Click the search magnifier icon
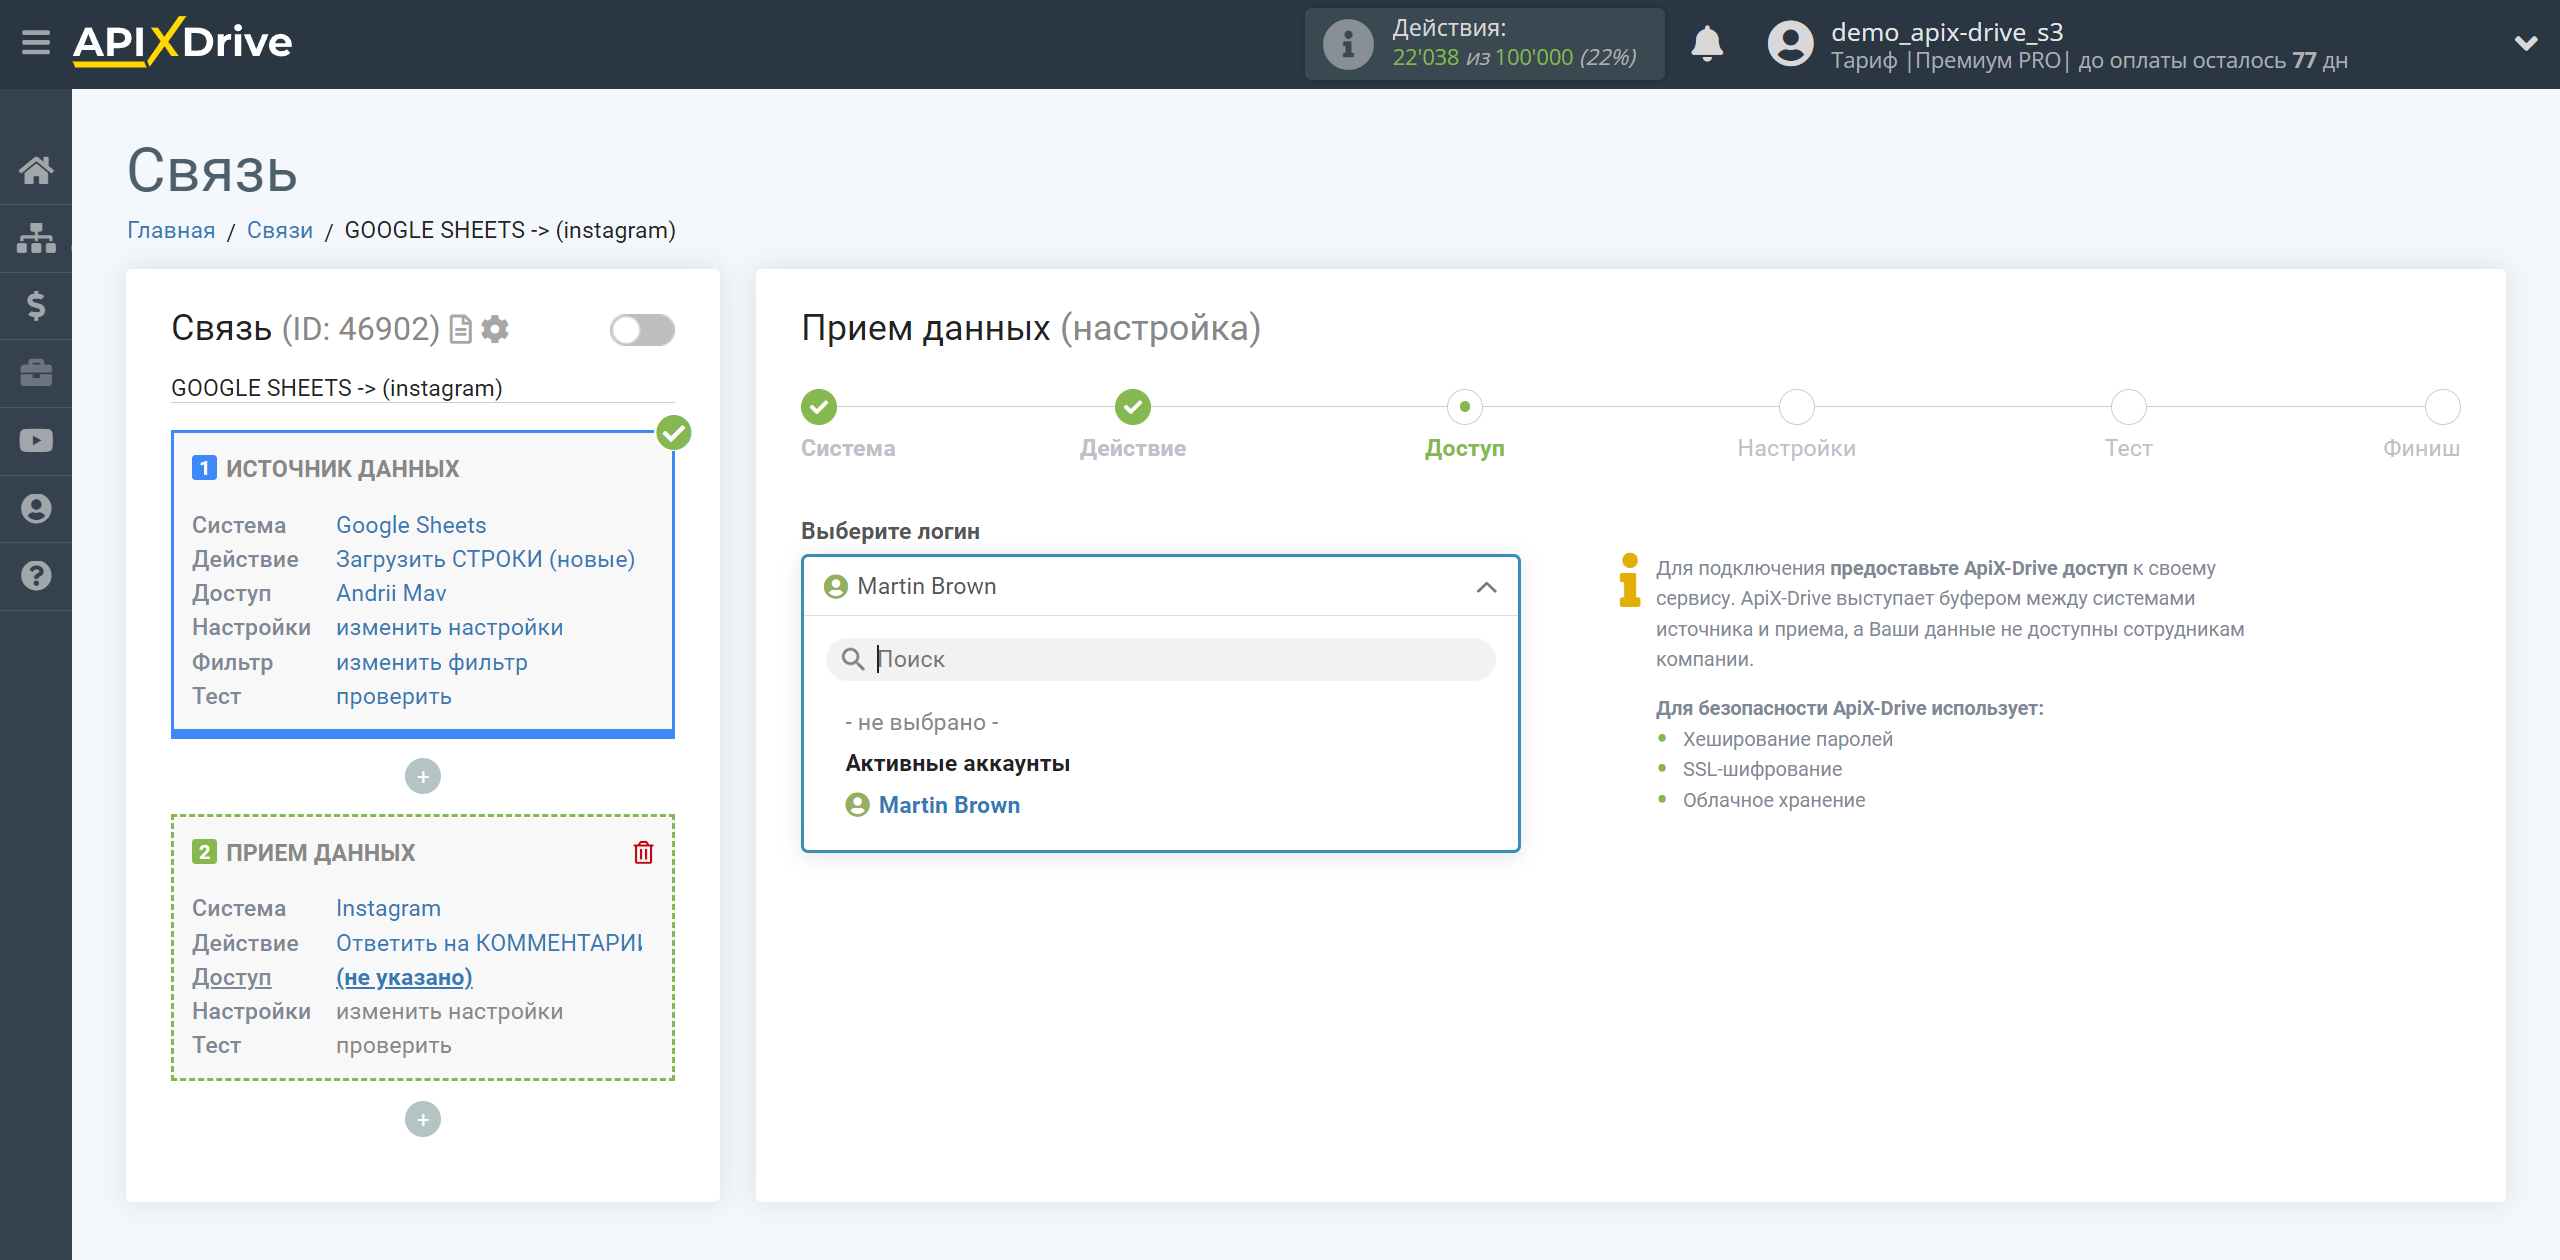Viewport: 2560px width, 1260px height. coord(852,659)
